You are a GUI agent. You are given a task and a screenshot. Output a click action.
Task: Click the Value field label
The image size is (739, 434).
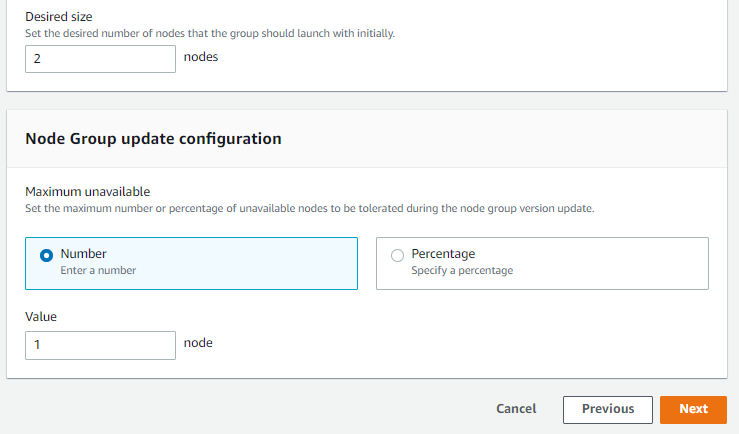(41, 316)
